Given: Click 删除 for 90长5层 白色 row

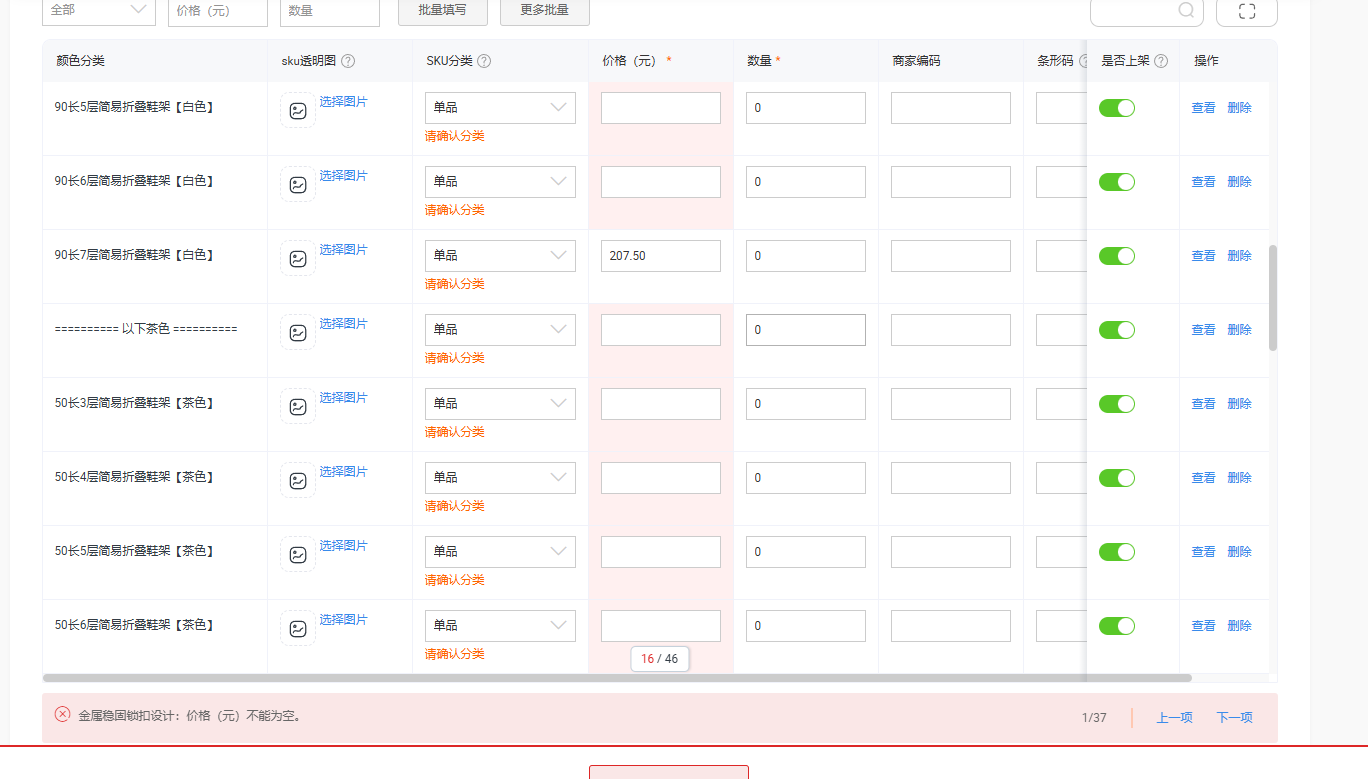Looking at the screenshot, I should point(1239,108).
